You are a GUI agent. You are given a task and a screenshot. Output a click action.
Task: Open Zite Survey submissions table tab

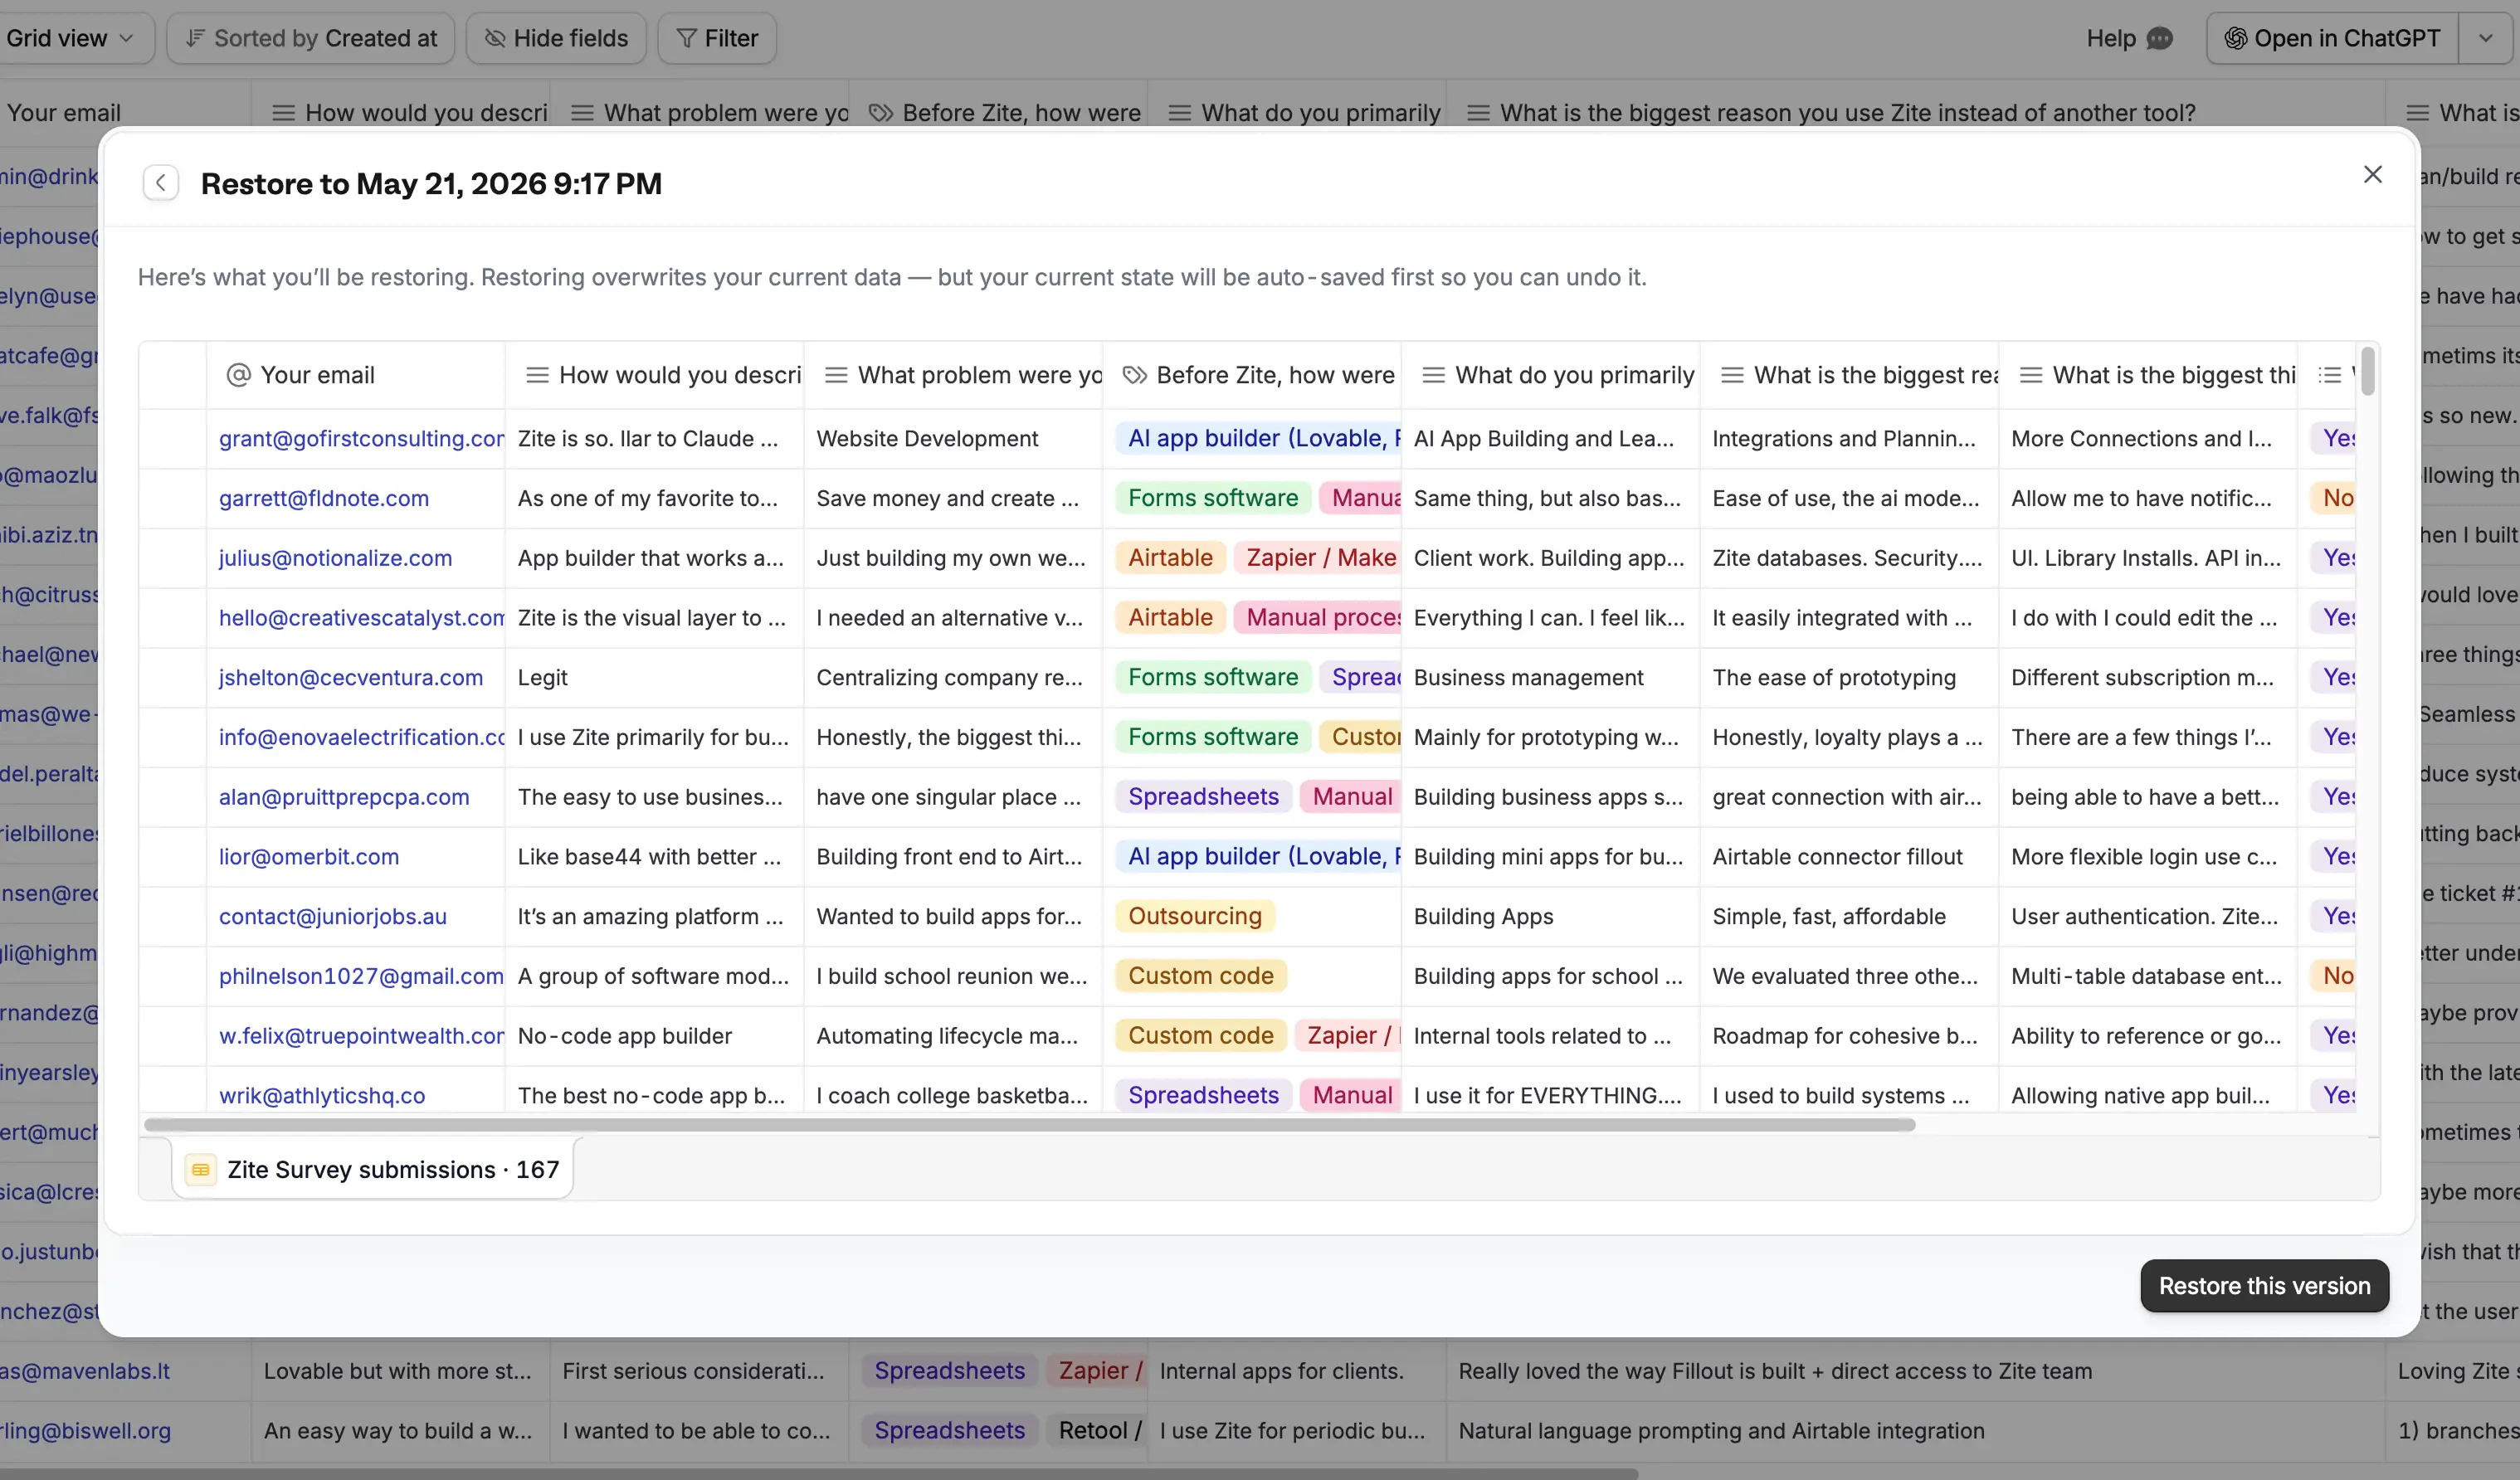pyautogui.click(x=372, y=1169)
